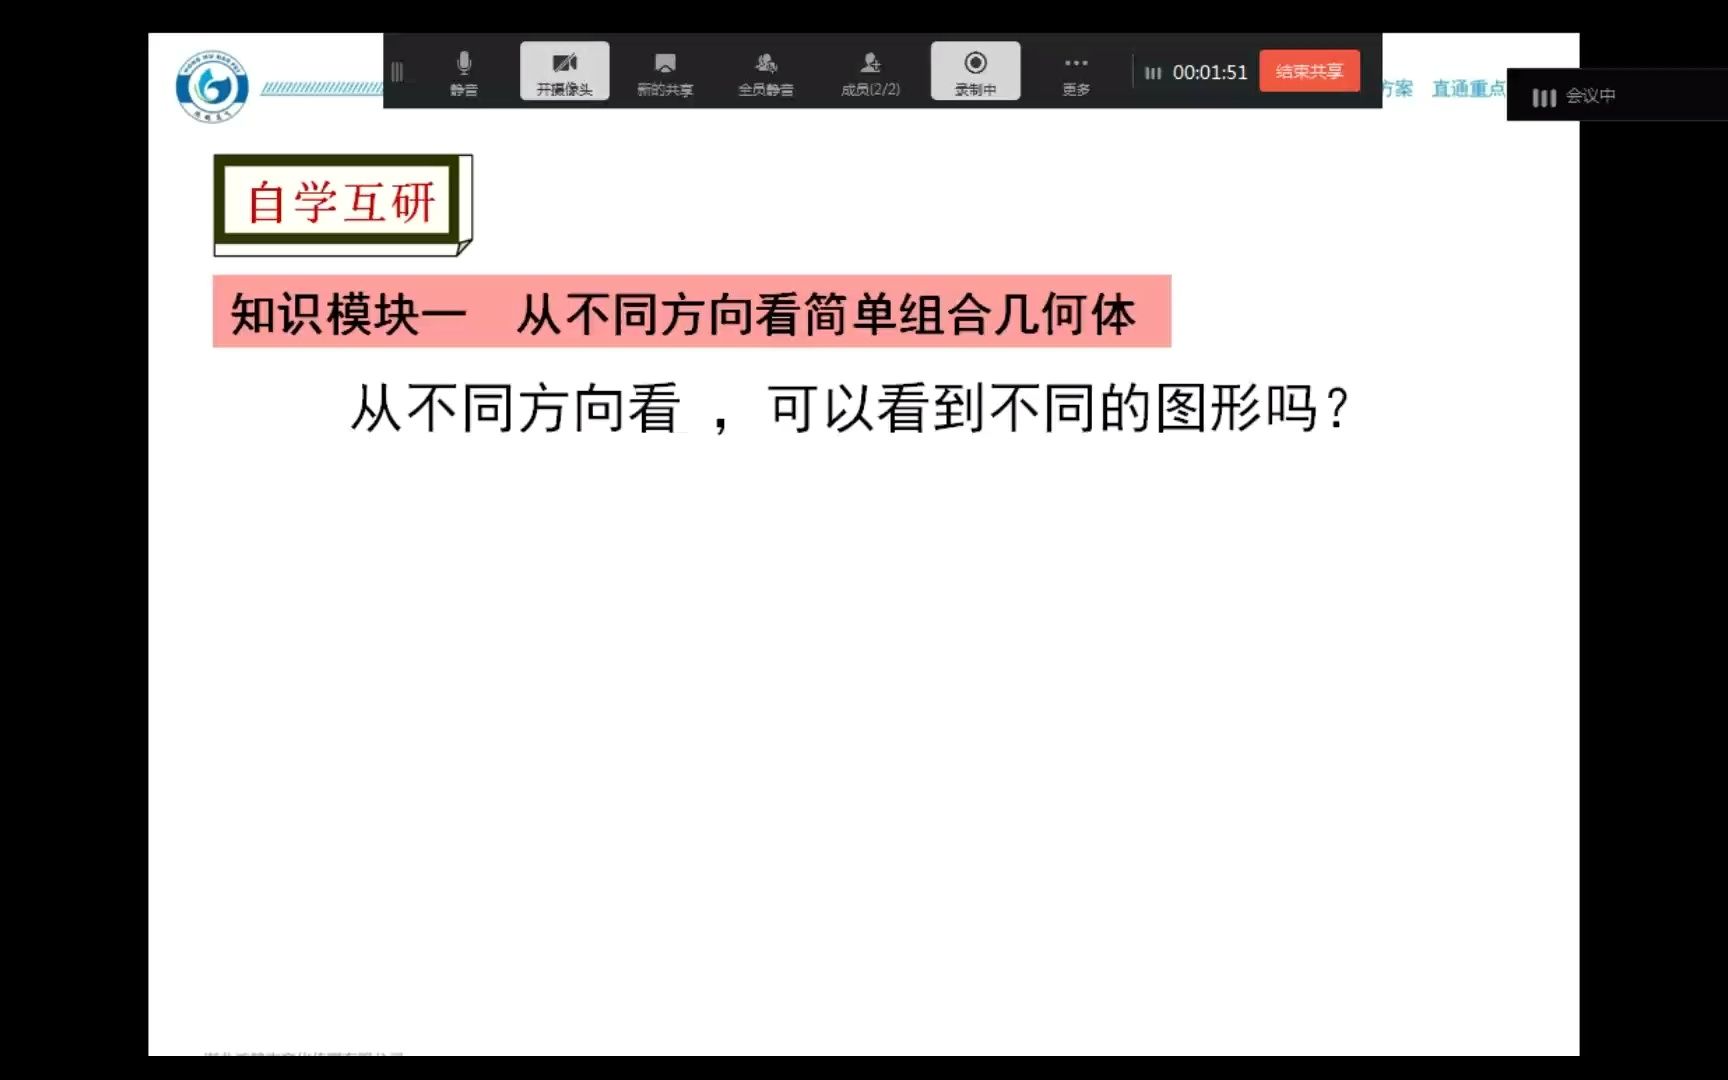Image resolution: width=1728 pixels, height=1080 pixels.
Task: Click the red End Sharing (结束共享) button
Action: [x=1309, y=71]
